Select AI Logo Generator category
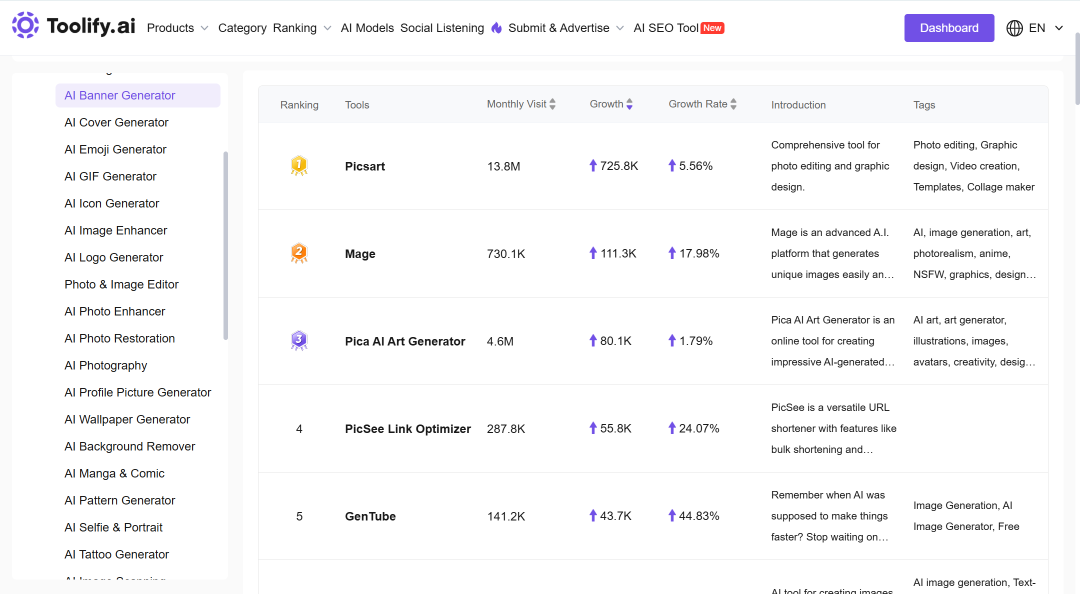This screenshot has height=594, width=1080. pyautogui.click(x=114, y=257)
